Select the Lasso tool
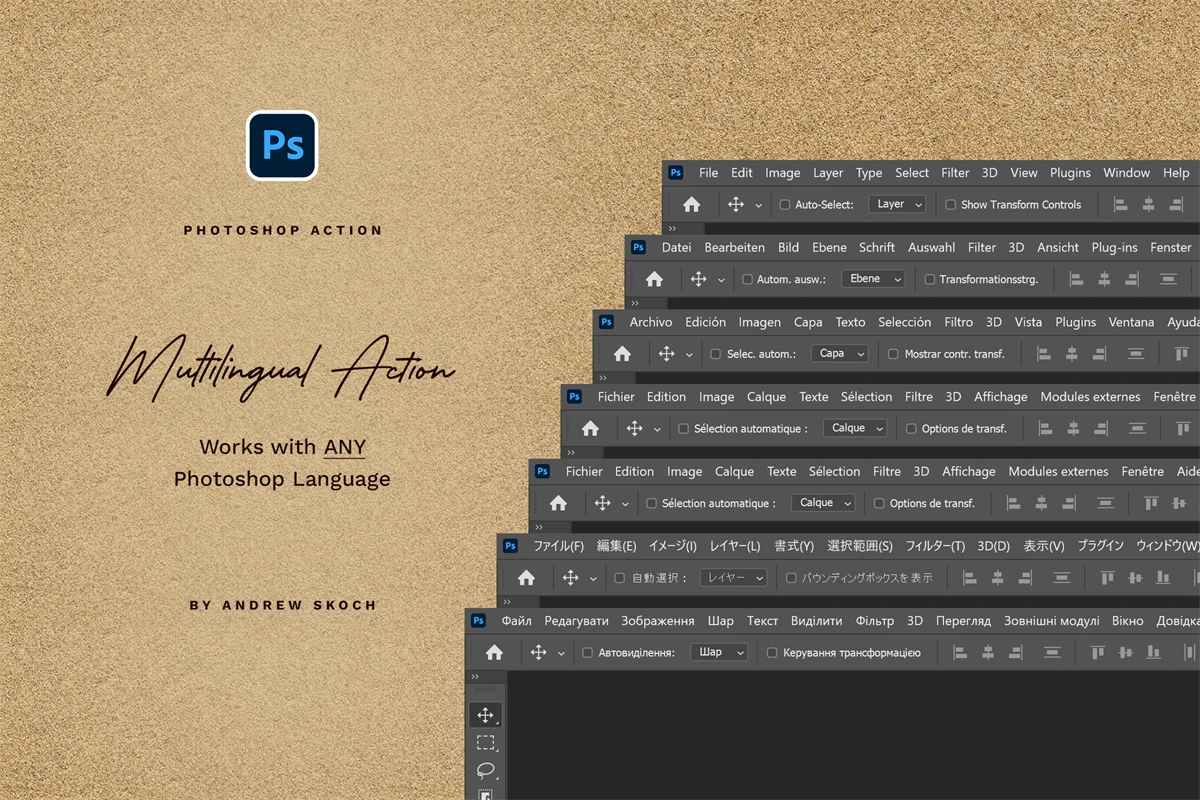 pos(485,771)
